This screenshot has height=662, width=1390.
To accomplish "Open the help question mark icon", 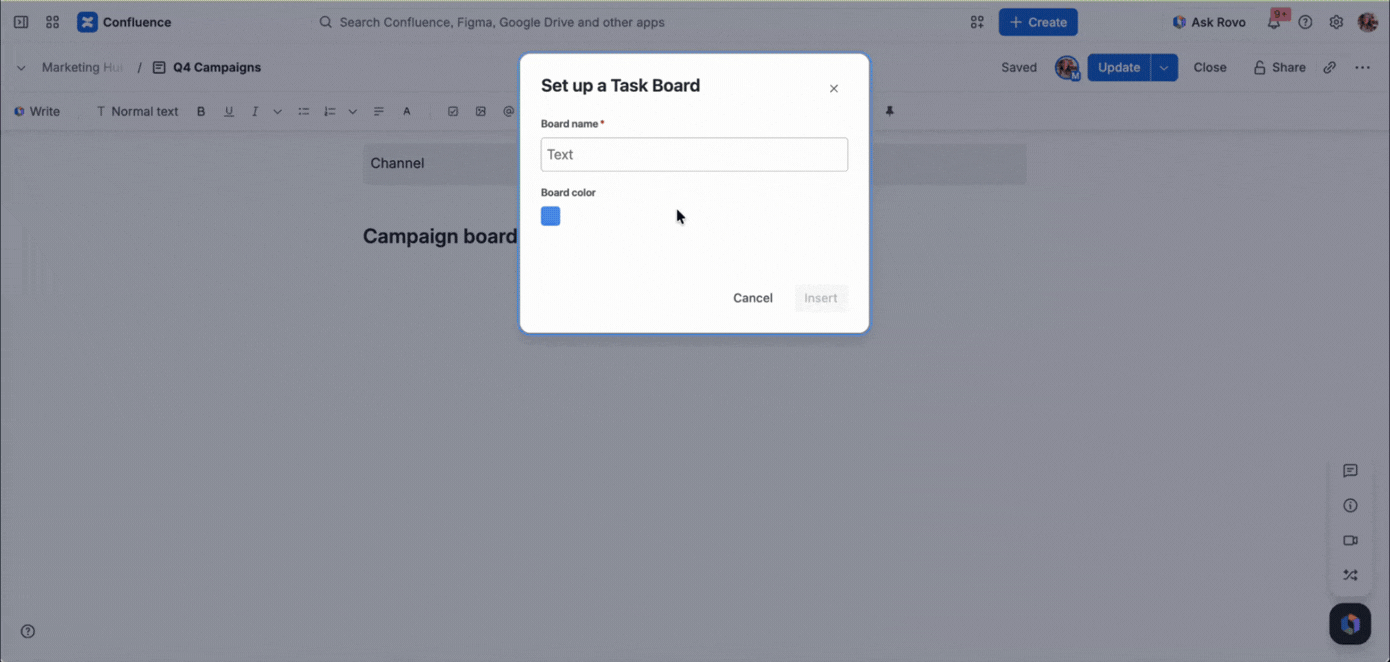I will pos(1305,22).
